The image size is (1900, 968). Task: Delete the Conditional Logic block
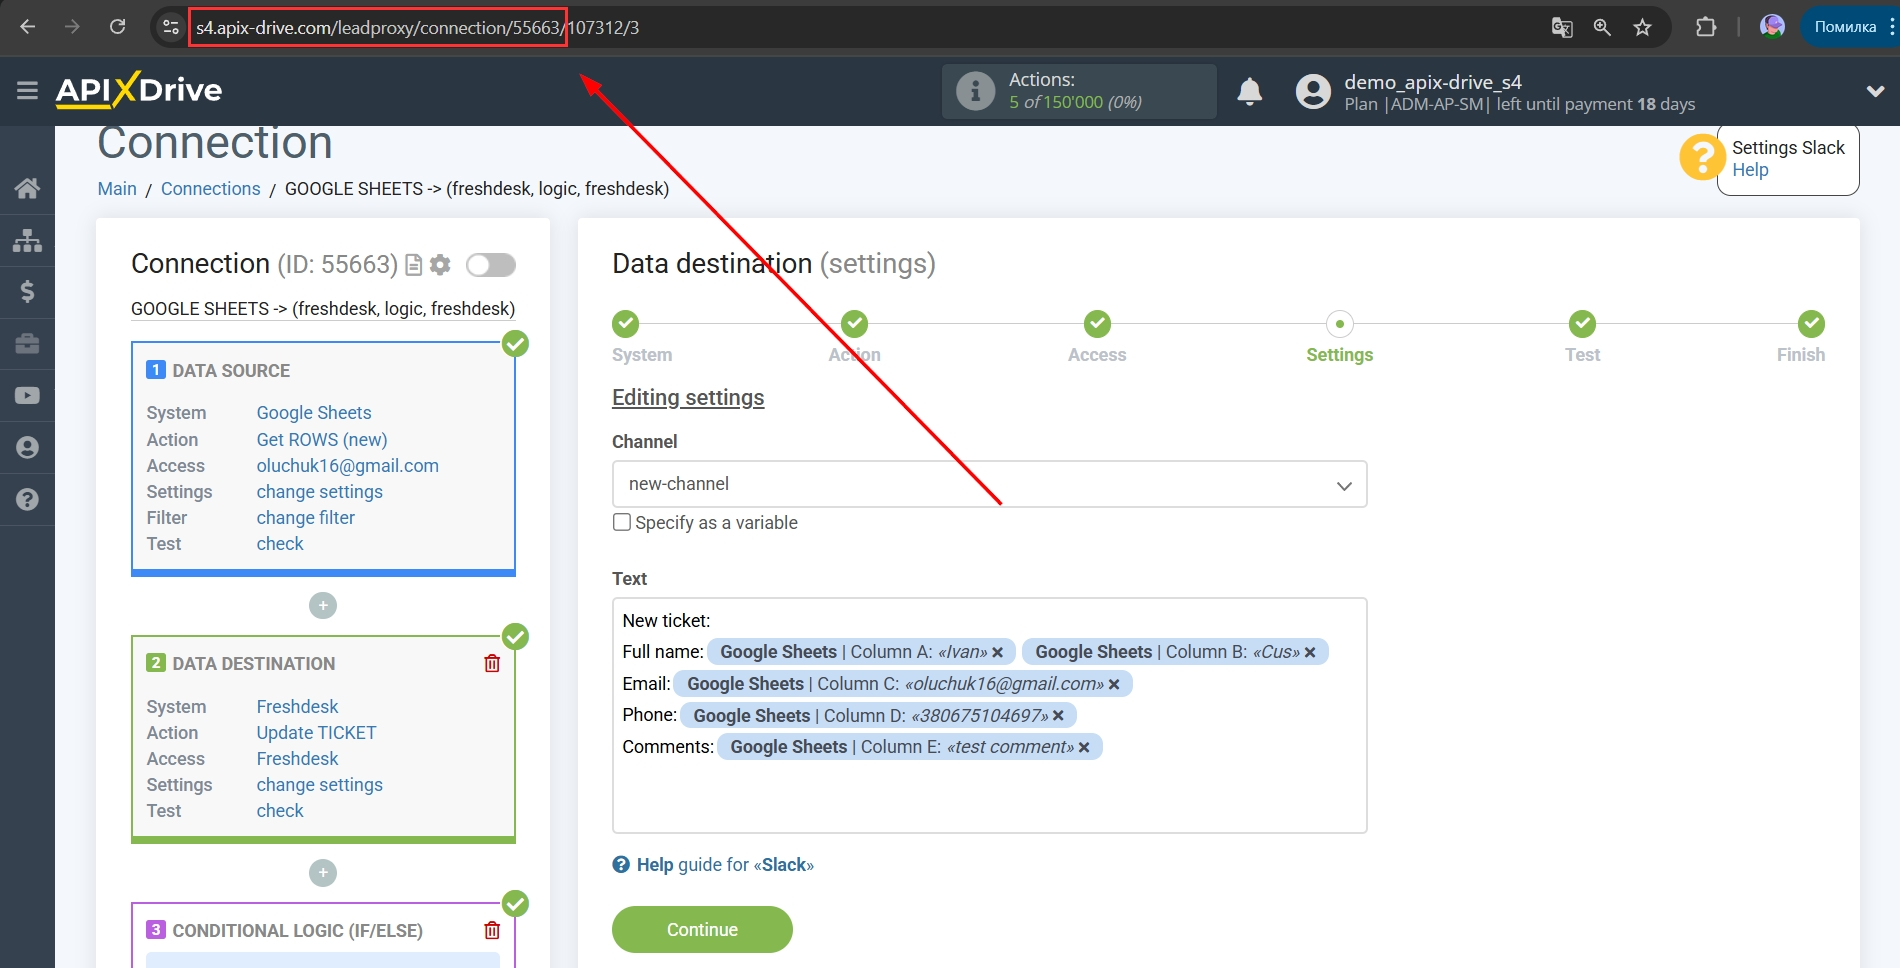492,930
